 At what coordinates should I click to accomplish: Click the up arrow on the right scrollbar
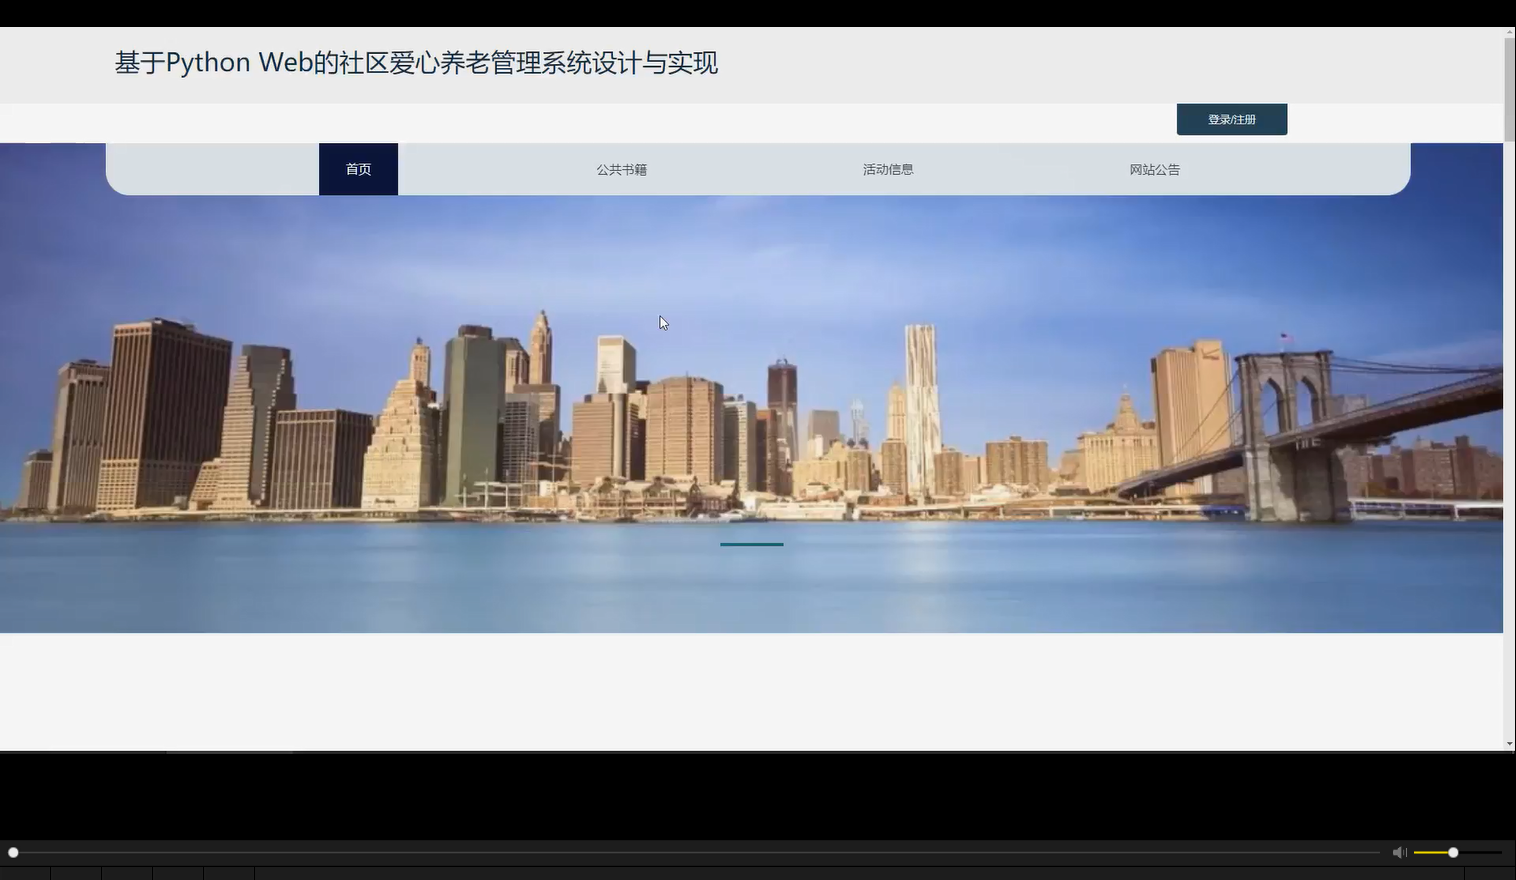(1508, 30)
